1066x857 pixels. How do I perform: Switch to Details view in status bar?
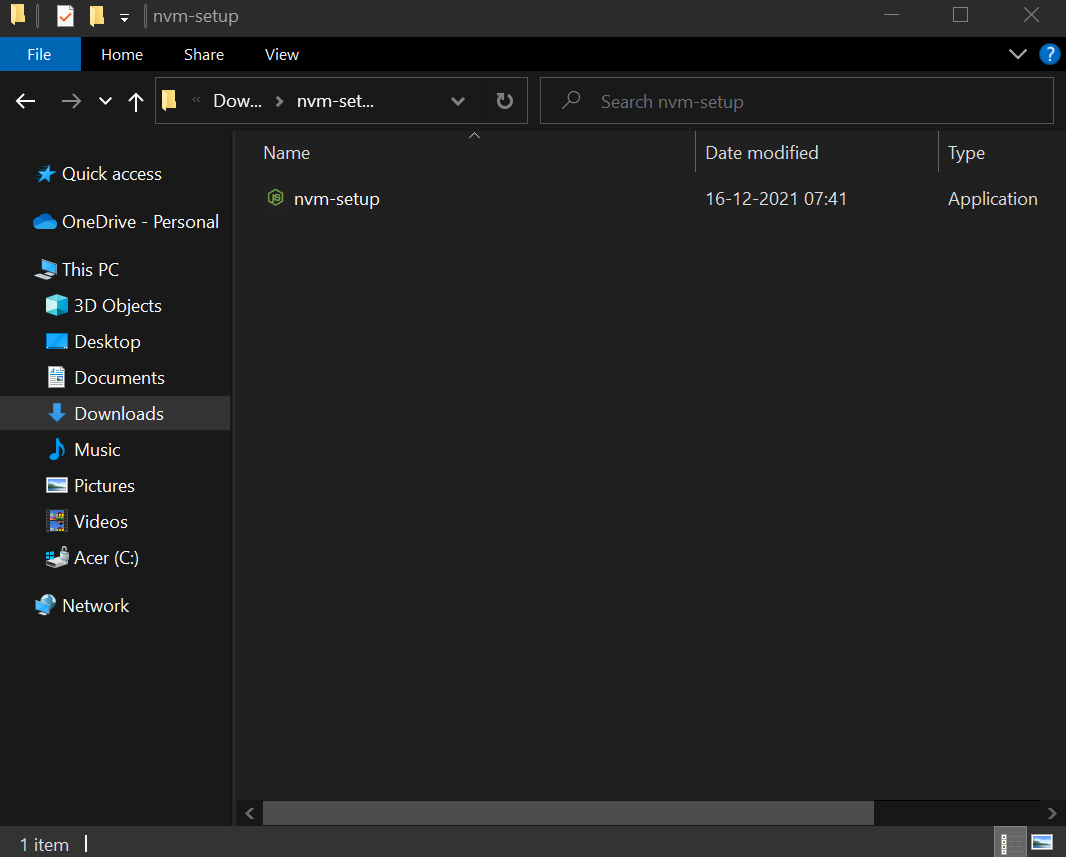(1009, 843)
